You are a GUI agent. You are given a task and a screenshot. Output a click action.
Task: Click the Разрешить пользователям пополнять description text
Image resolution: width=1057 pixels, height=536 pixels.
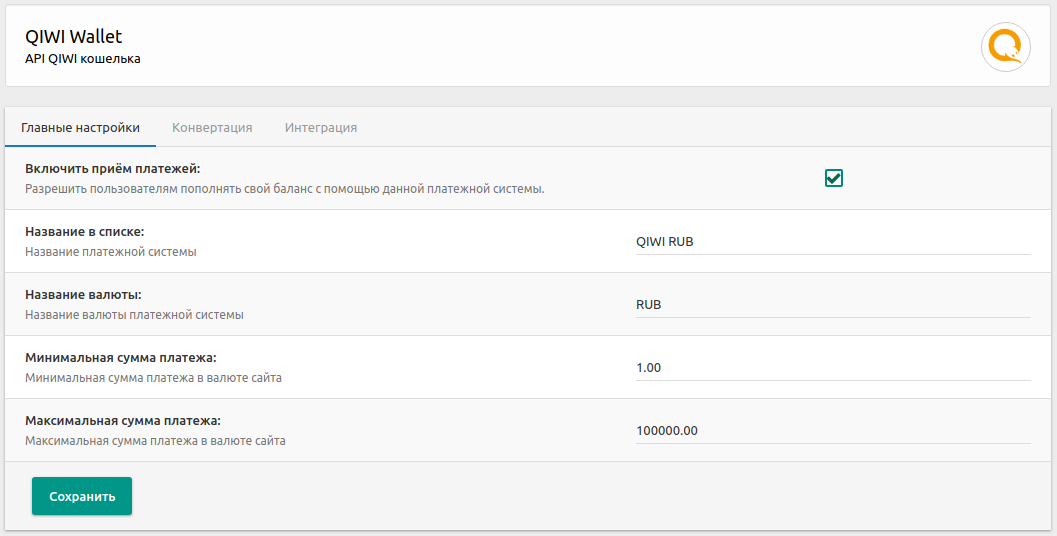[284, 189]
